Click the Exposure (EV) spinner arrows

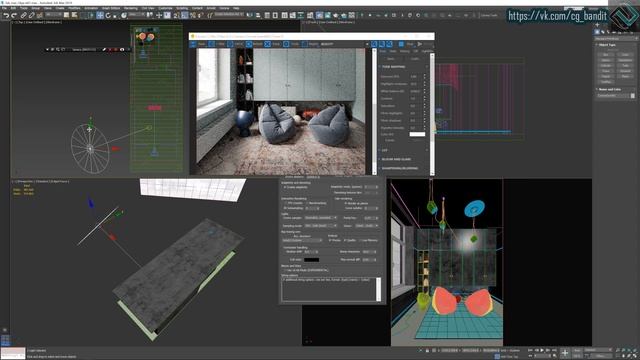click(x=424, y=76)
